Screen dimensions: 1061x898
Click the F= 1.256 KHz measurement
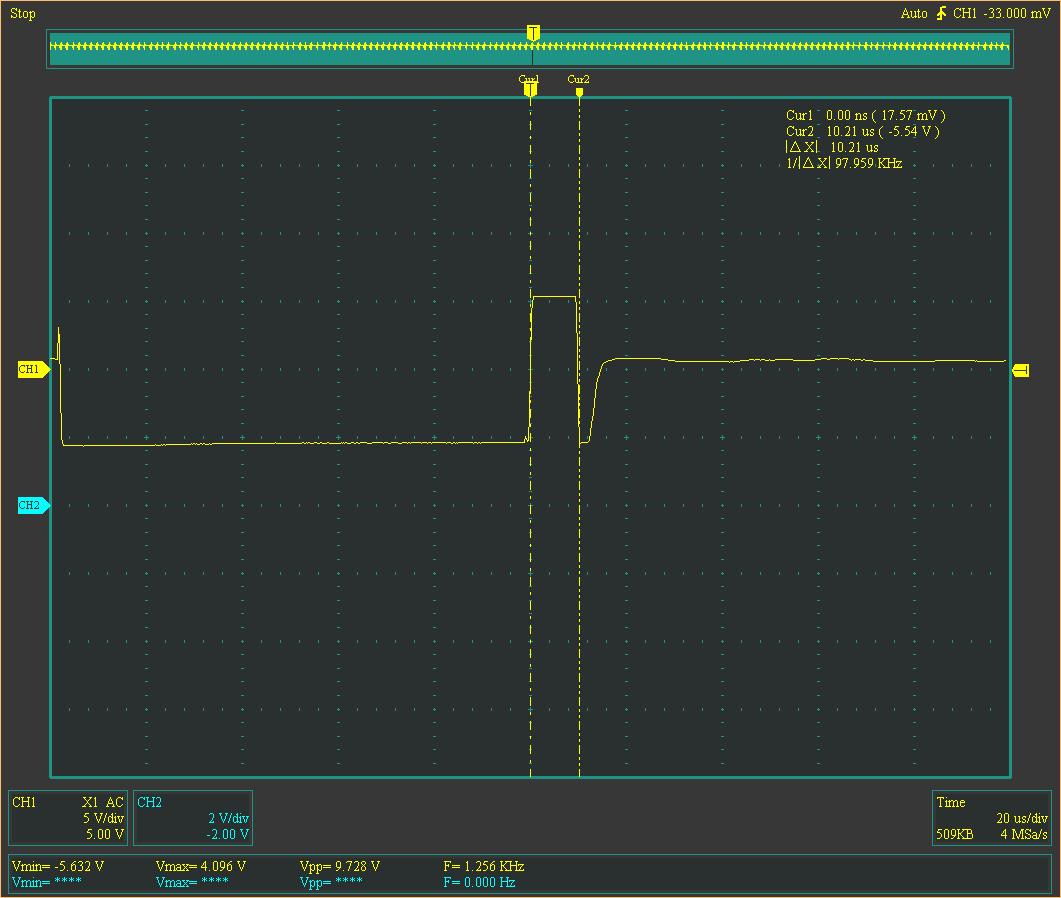click(484, 866)
